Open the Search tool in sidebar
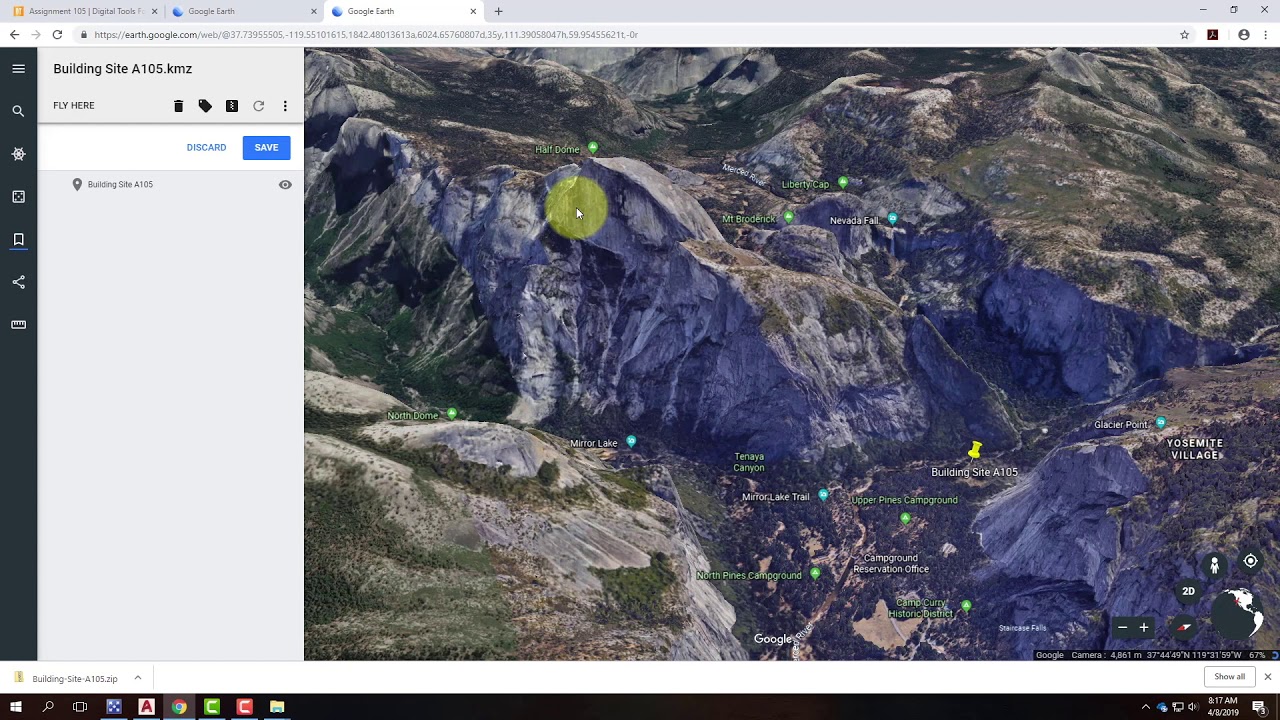The image size is (1280, 720). point(18,111)
